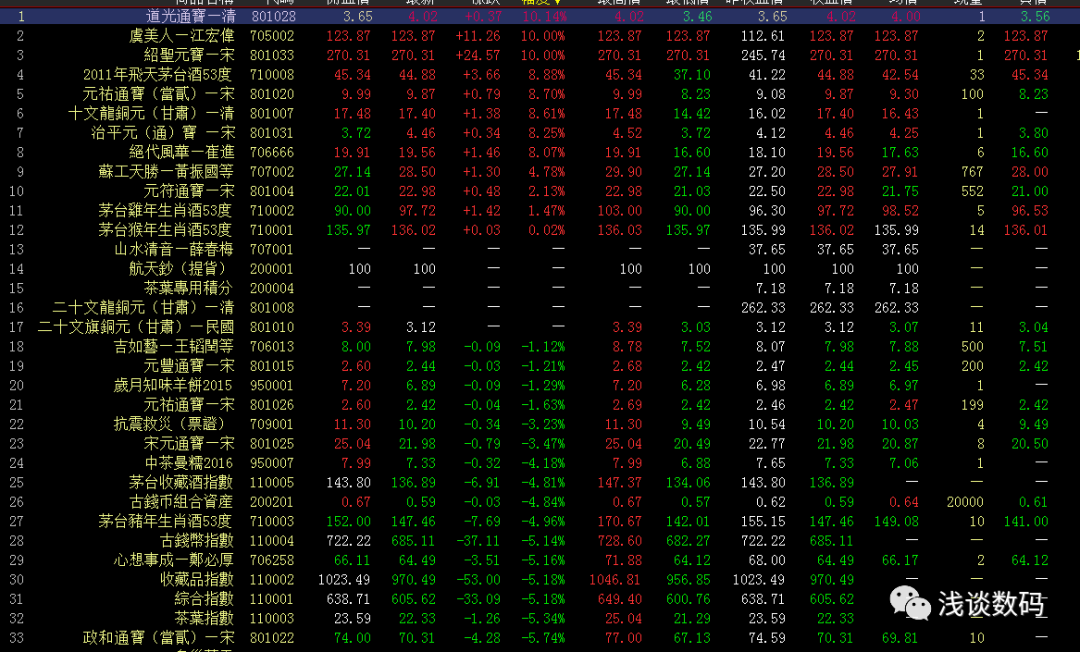Open the 紹聖元寶一宋 entry
Screen dimensions: 1080x652
[x=189, y=55]
